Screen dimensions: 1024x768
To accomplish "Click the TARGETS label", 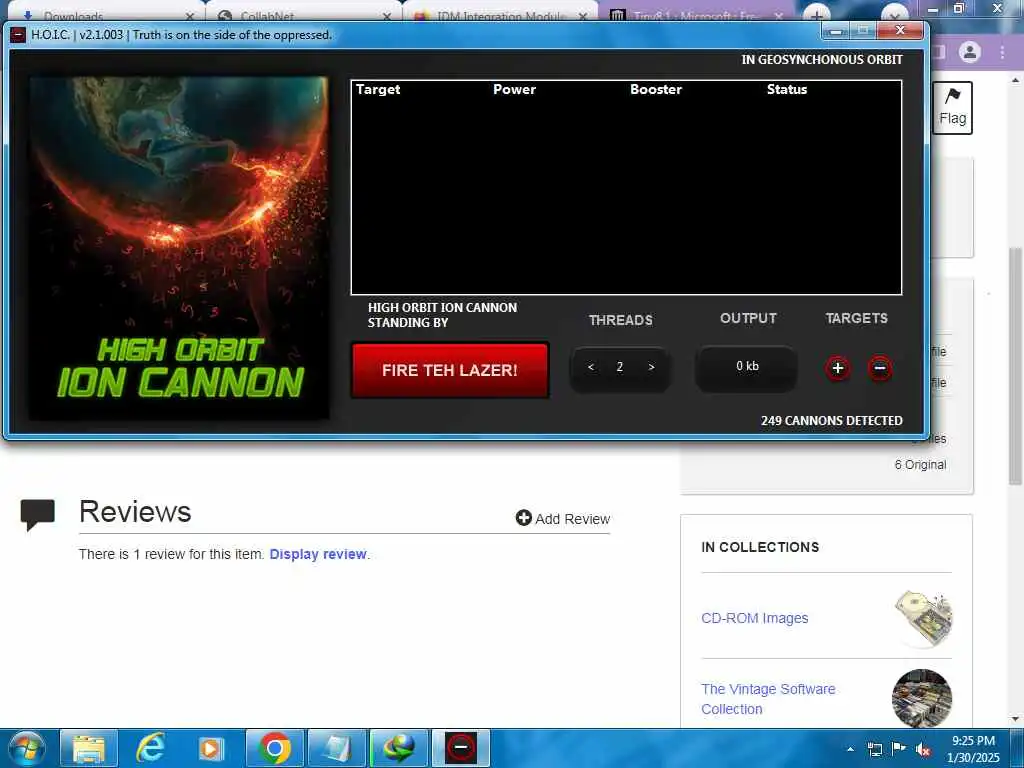I will point(856,318).
